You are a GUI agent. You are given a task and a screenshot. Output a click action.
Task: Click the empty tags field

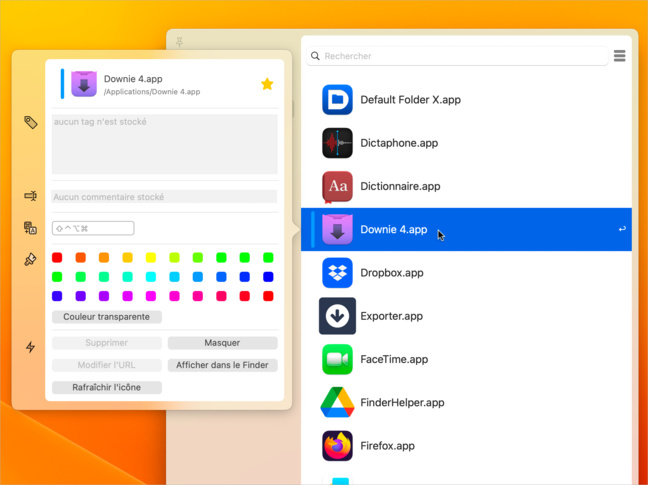point(164,144)
